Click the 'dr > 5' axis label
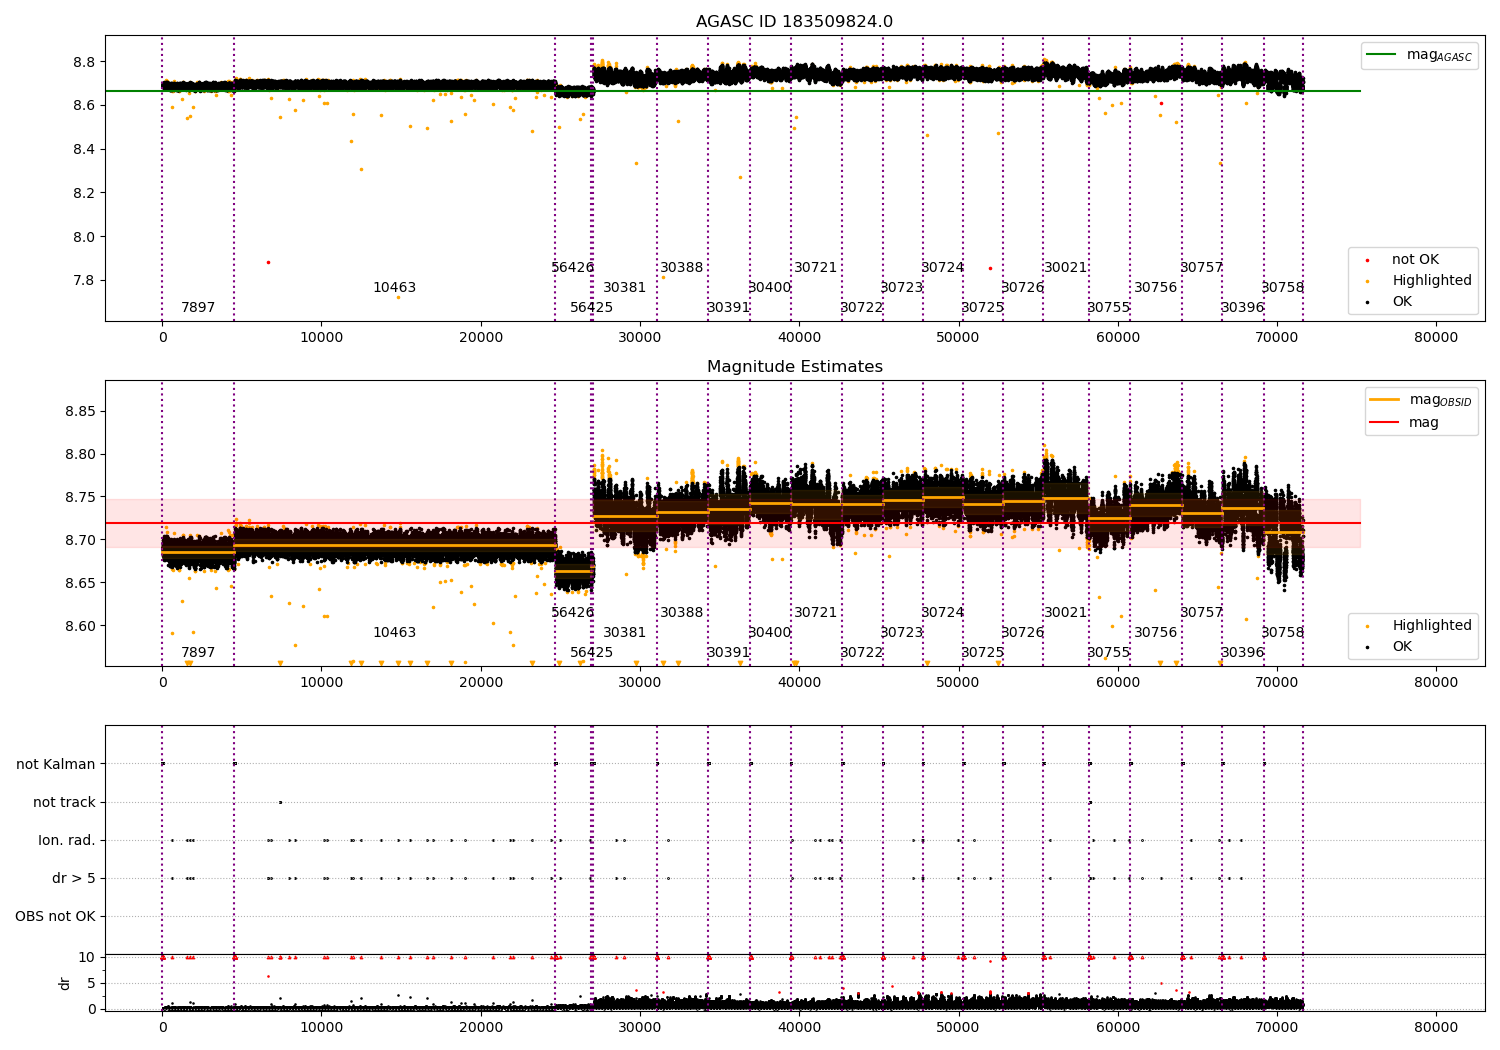This screenshot has width=1500, height=1050. [x=74, y=878]
